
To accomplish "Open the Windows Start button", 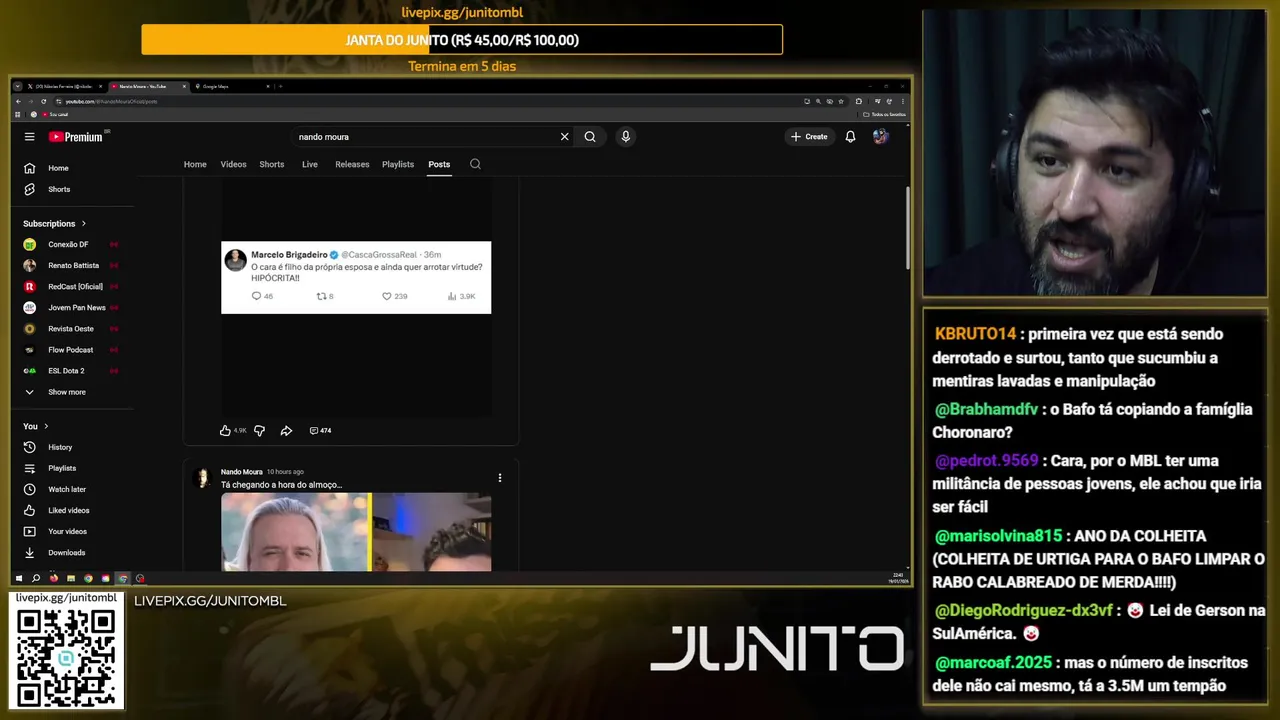I will [x=18, y=578].
